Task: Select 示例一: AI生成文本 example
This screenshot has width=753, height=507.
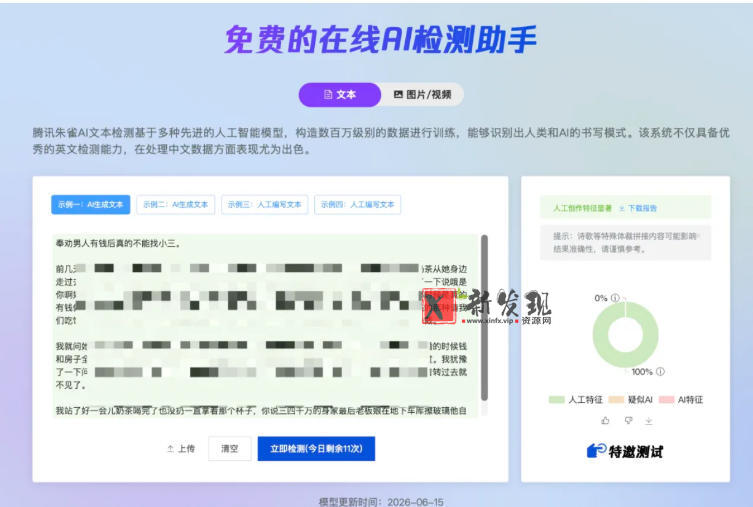Action: 90,205
